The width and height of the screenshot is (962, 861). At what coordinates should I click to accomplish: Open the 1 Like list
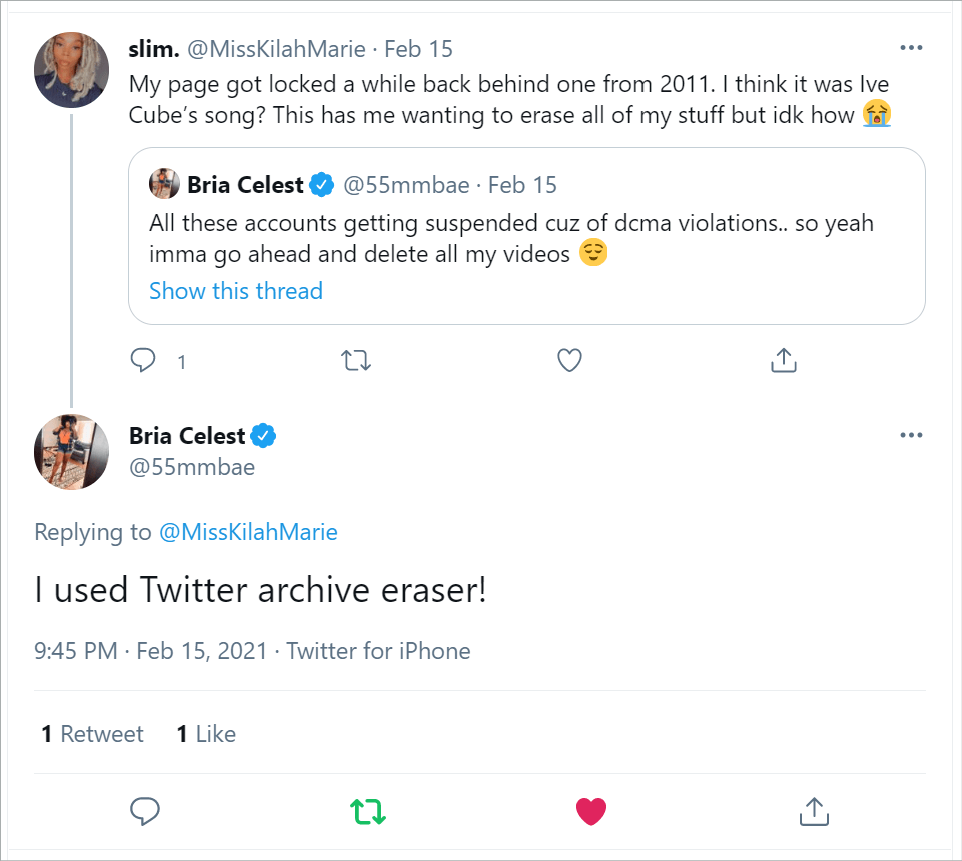click(x=205, y=733)
